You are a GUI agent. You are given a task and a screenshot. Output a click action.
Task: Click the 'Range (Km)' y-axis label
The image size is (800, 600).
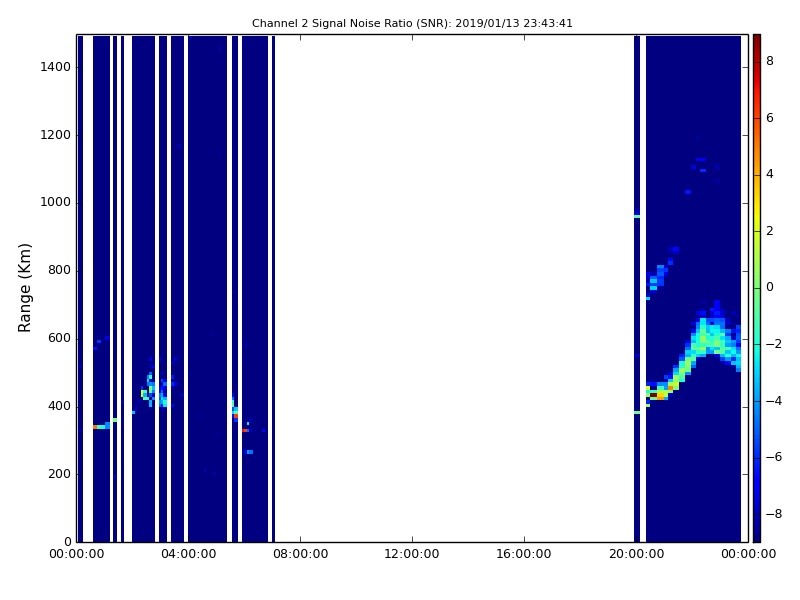point(24,288)
